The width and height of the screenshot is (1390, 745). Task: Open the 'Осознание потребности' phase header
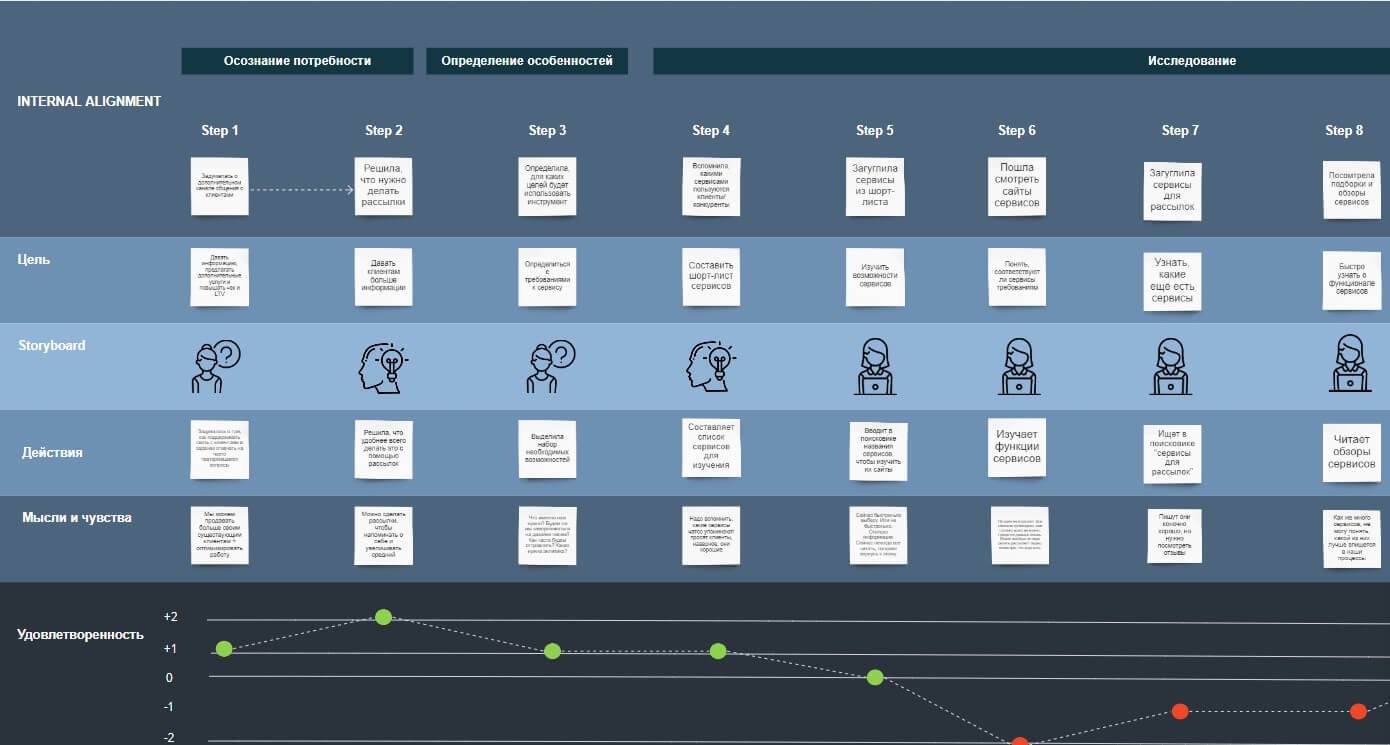[297, 61]
